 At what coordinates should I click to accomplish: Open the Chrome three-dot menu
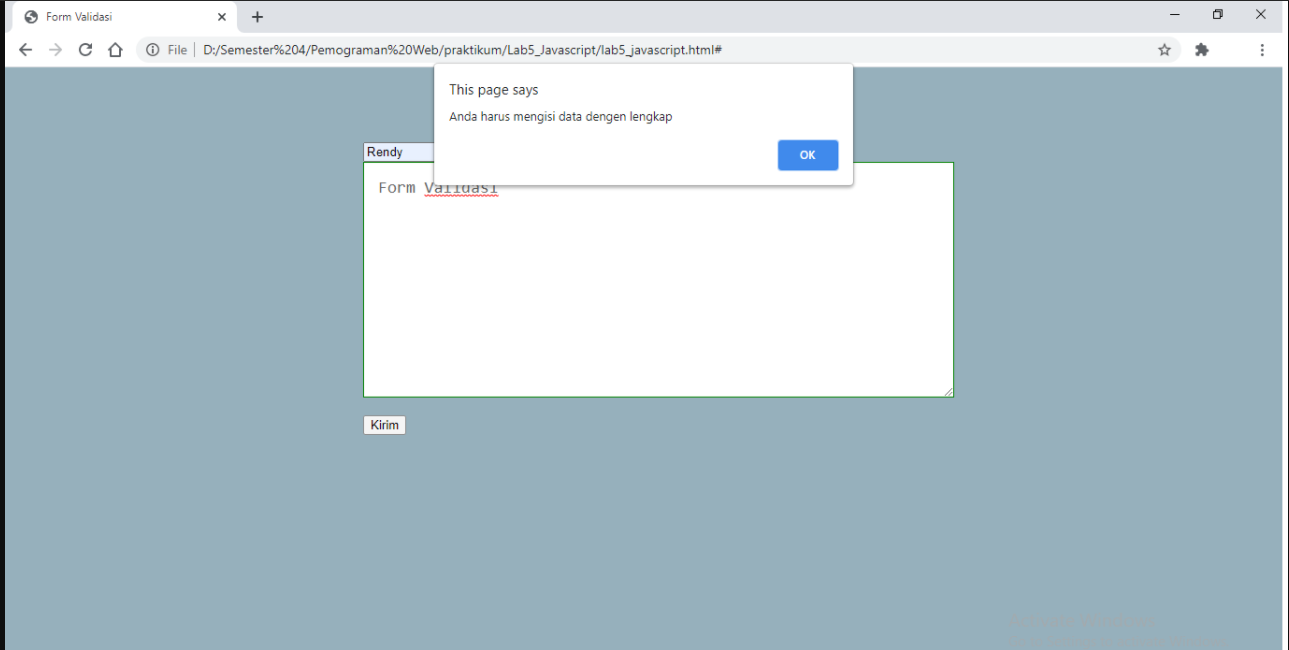point(1262,50)
